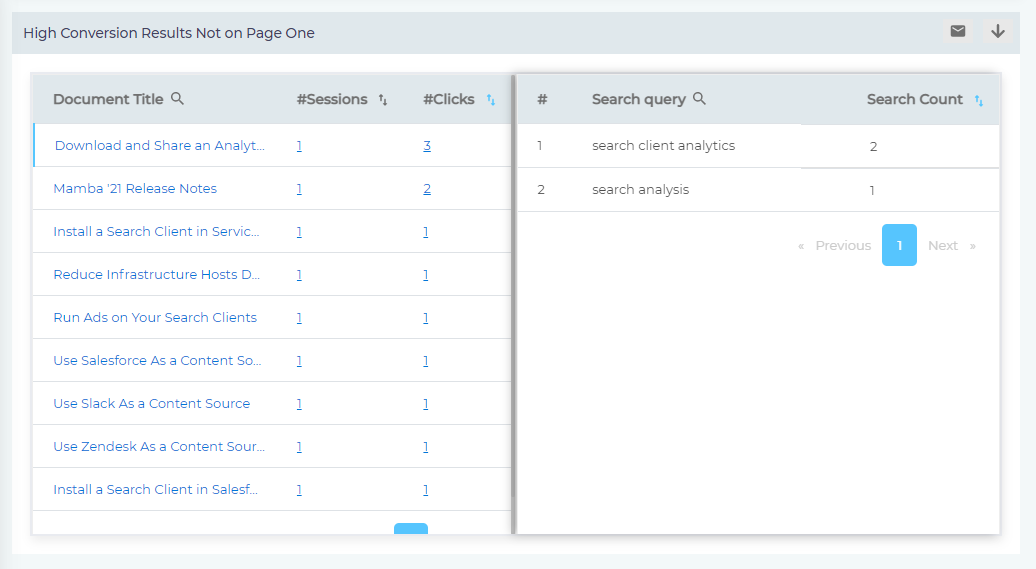This screenshot has height=569, width=1036.
Task: Open Mamba '21 Release Notes link
Action: 135,189
